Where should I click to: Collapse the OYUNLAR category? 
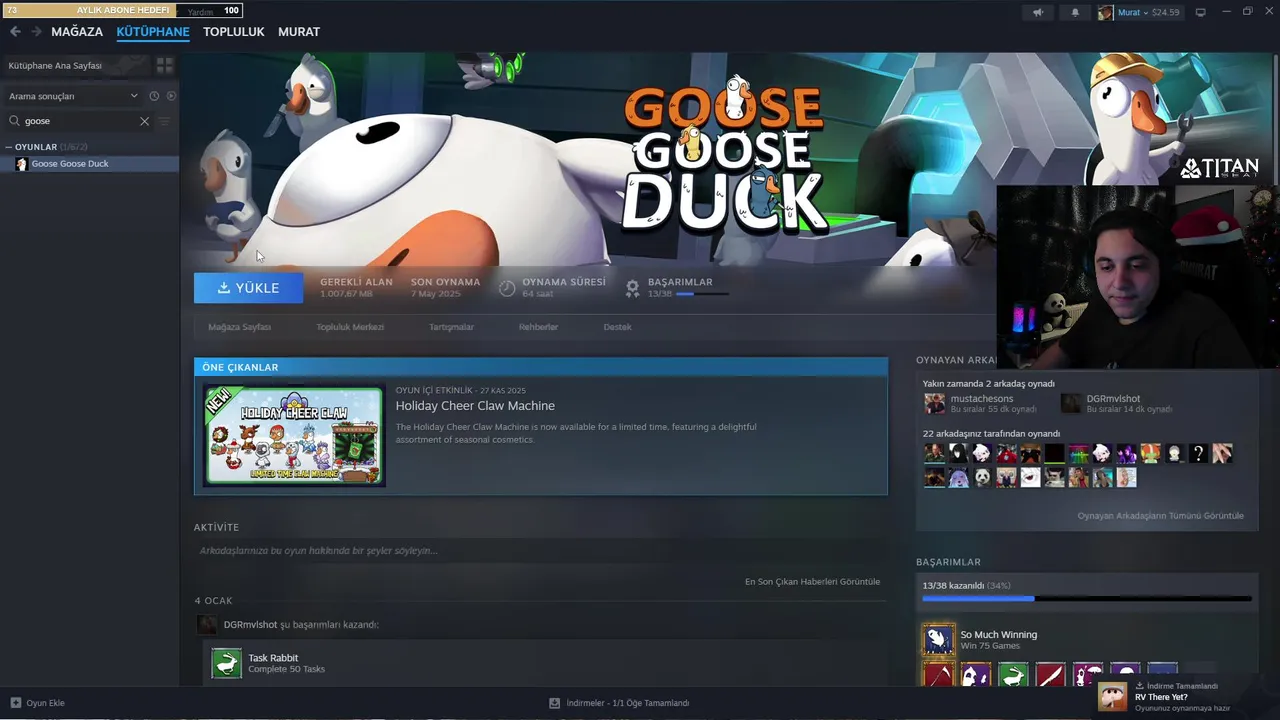tap(9, 147)
